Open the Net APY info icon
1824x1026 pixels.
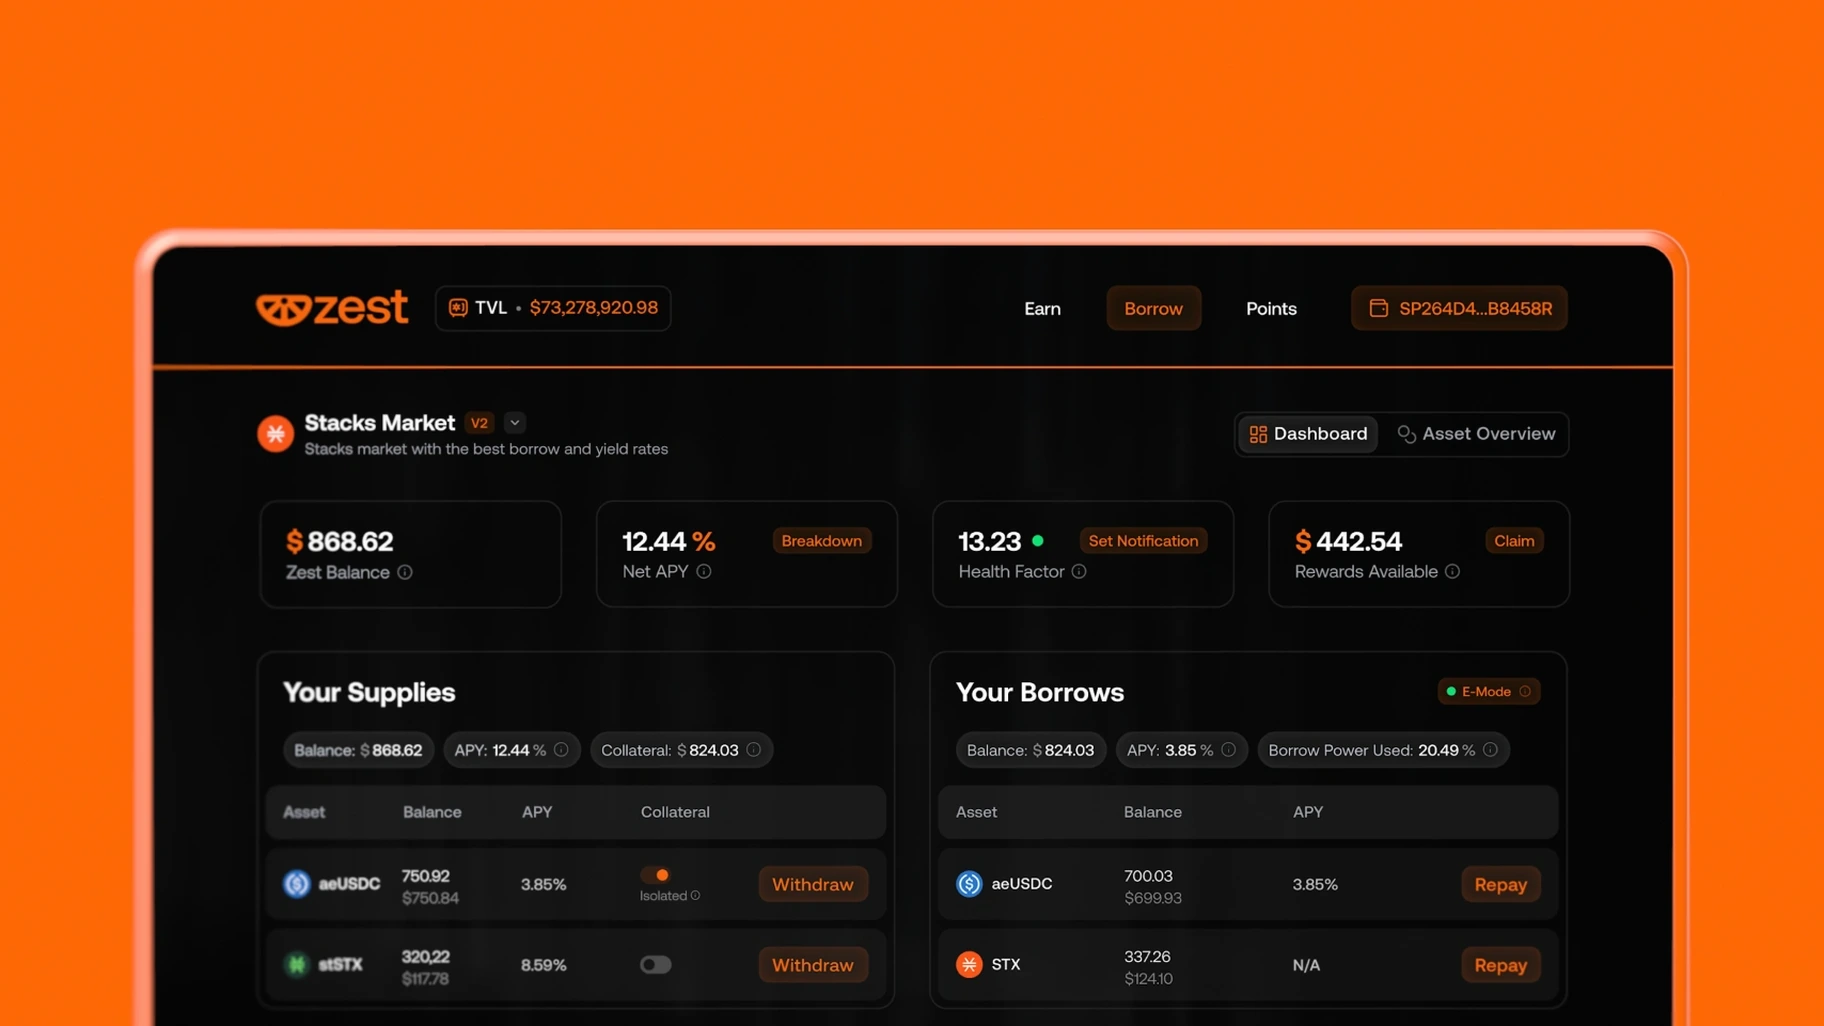tap(704, 571)
